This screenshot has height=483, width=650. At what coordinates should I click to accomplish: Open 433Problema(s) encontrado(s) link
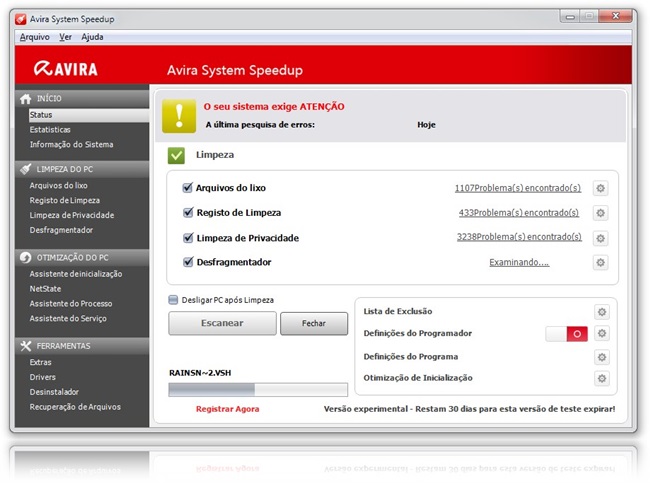519,213
